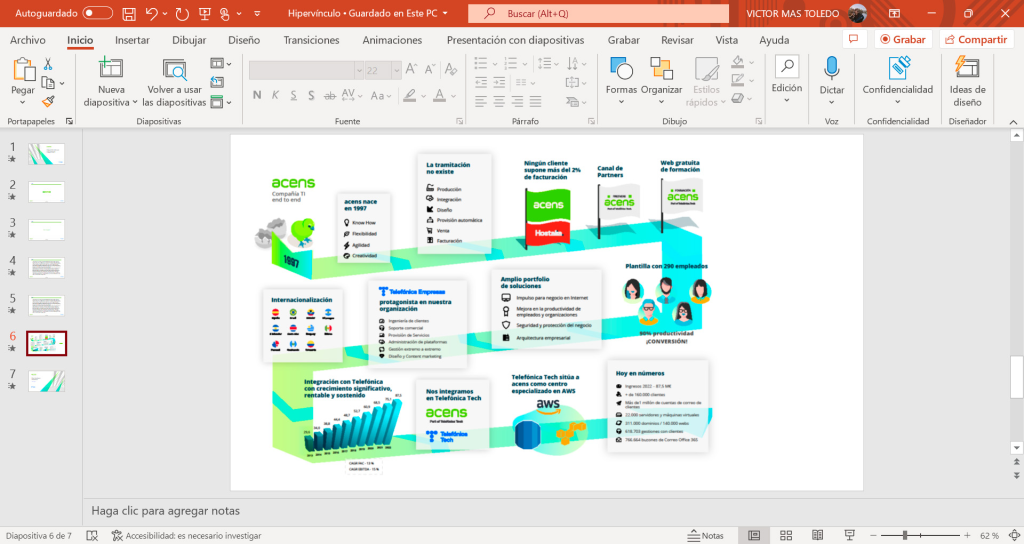Switch to Slide Sorter view
Screen dimensions: 1024x544
[786, 536]
